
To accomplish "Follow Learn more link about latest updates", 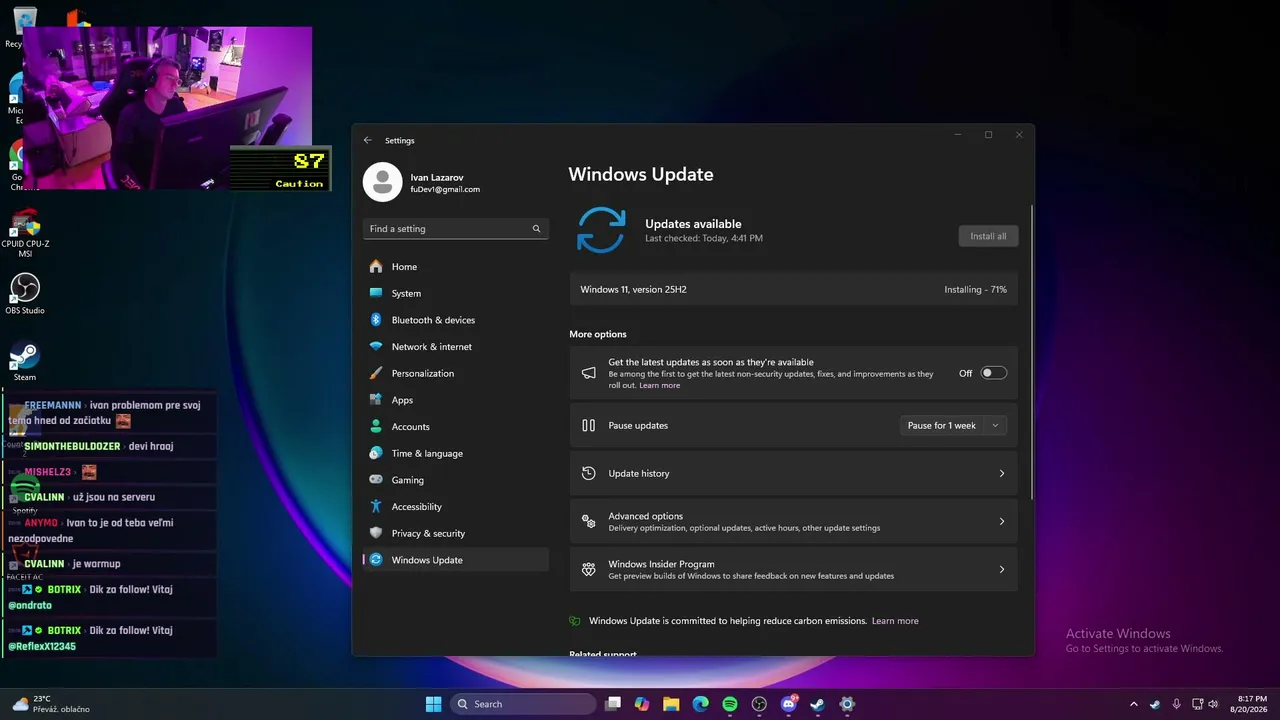I will [x=659, y=385].
